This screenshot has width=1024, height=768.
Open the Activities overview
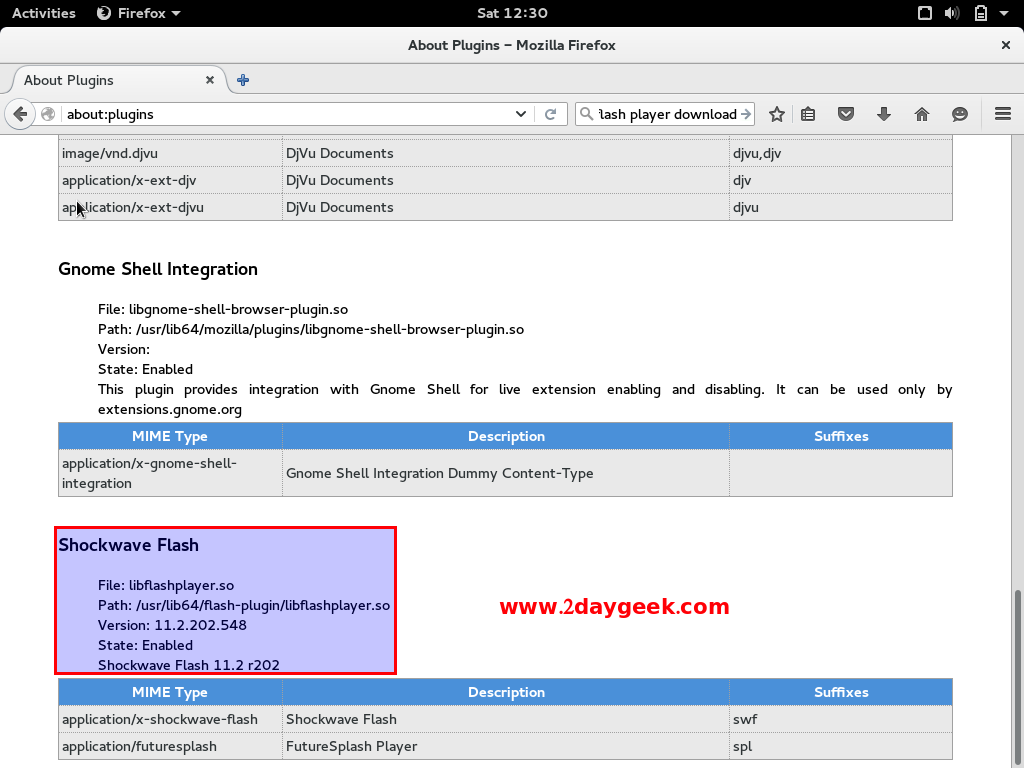(44, 13)
